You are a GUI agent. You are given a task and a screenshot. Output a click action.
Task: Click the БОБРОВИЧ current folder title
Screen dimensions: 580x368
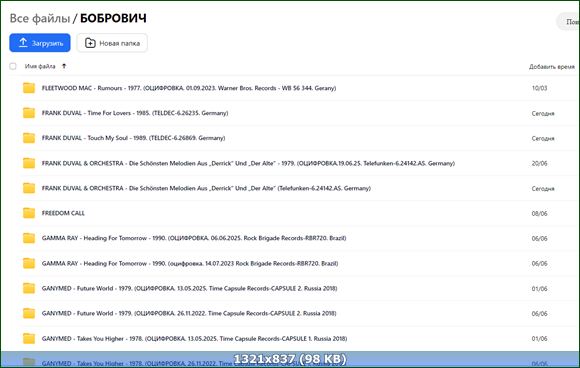click(x=113, y=18)
